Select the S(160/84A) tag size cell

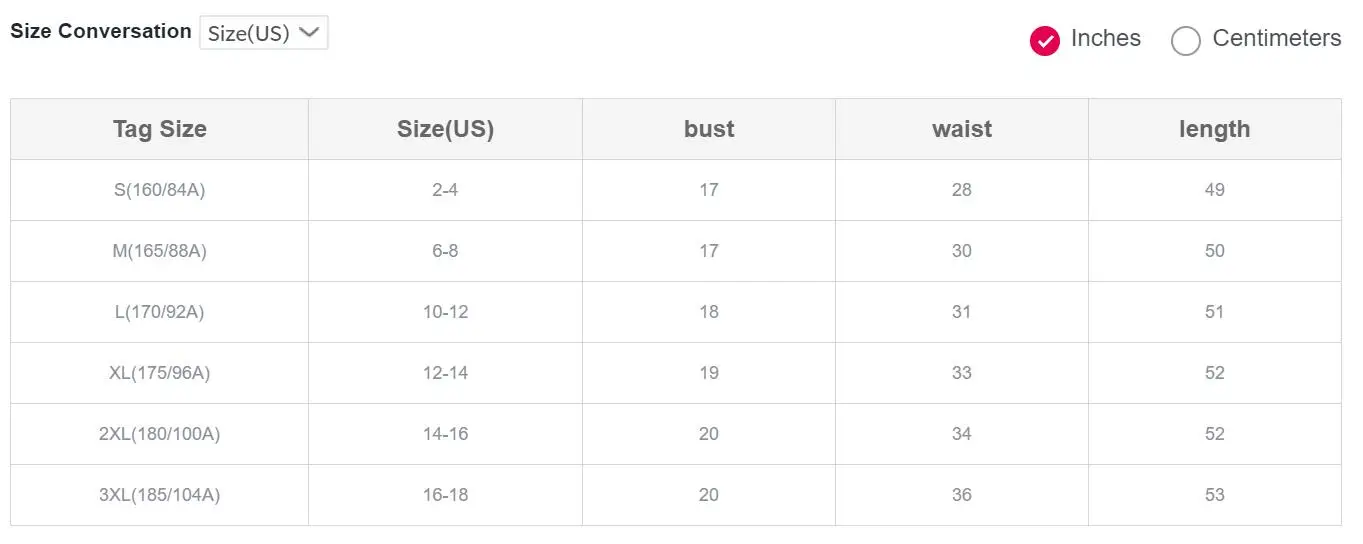[x=160, y=190]
